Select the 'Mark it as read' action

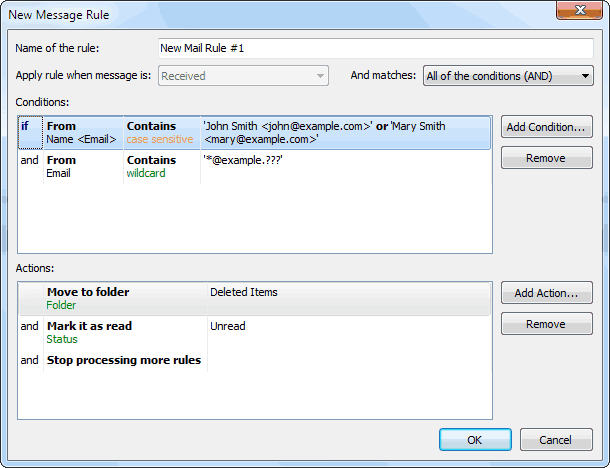point(125,332)
